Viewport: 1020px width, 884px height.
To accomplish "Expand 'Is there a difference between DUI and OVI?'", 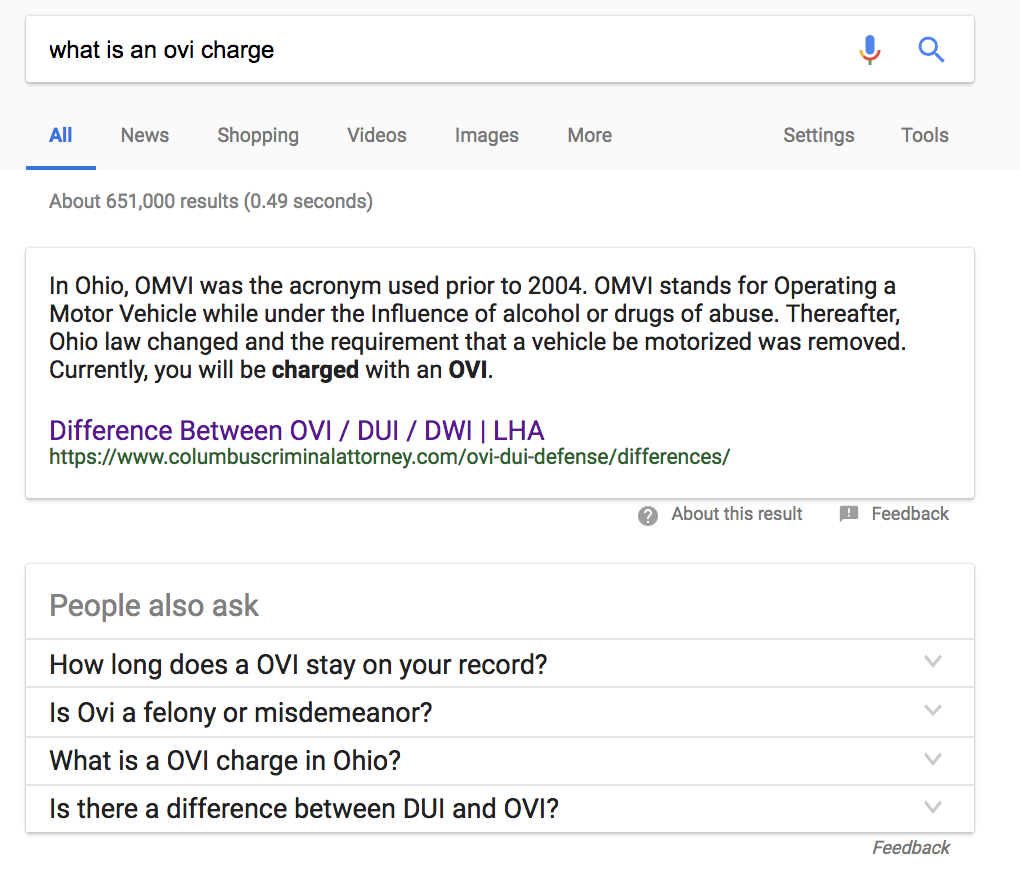I will pos(500,809).
